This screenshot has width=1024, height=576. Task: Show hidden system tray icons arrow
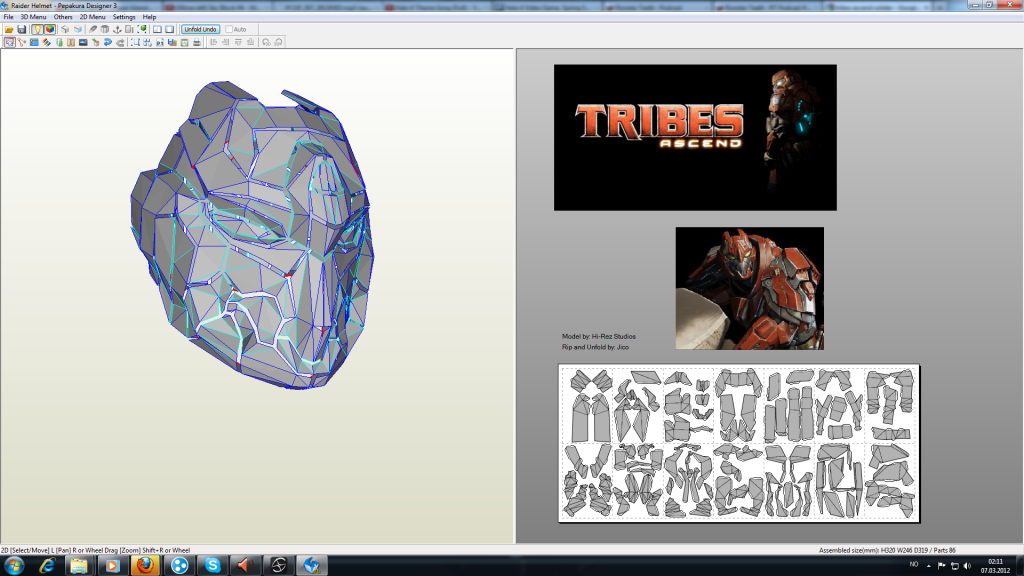click(928, 566)
